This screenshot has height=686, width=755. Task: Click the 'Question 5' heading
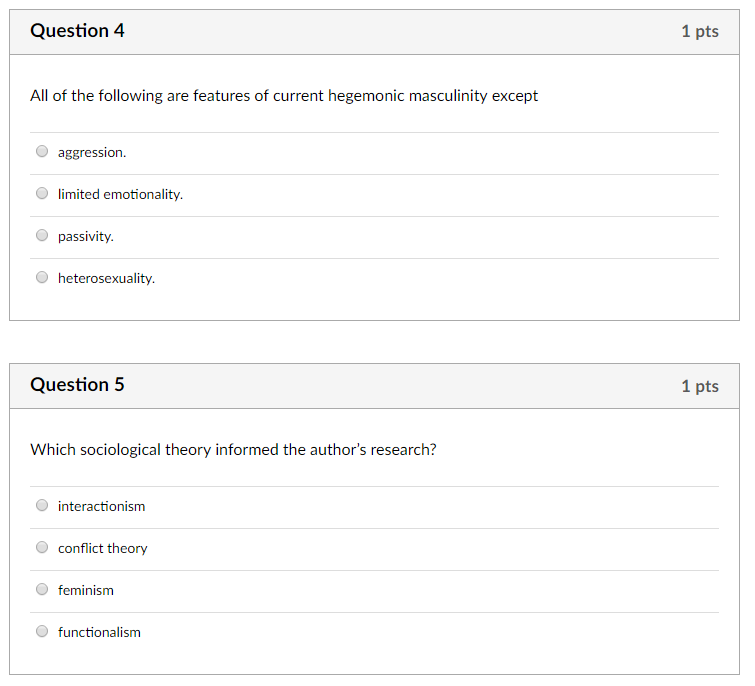(77, 385)
